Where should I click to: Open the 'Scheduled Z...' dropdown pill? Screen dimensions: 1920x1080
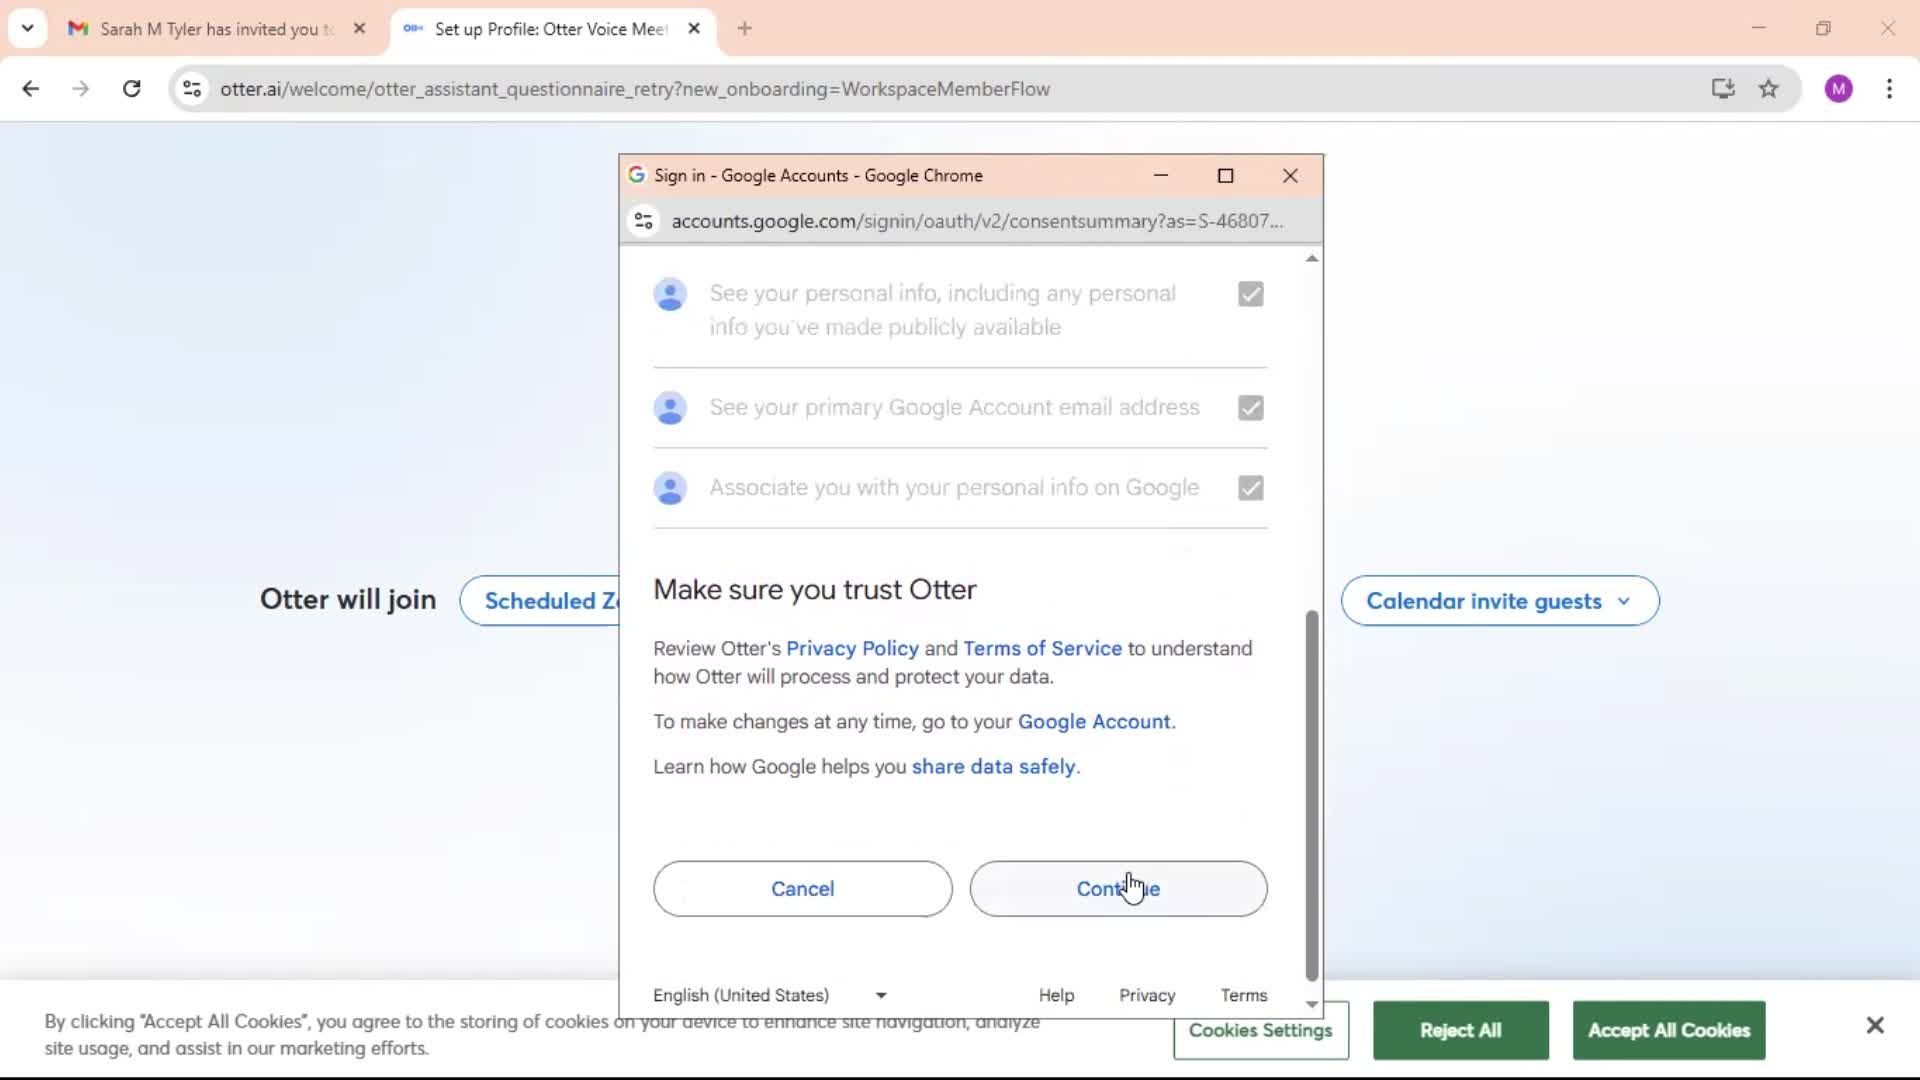point(540,601)
